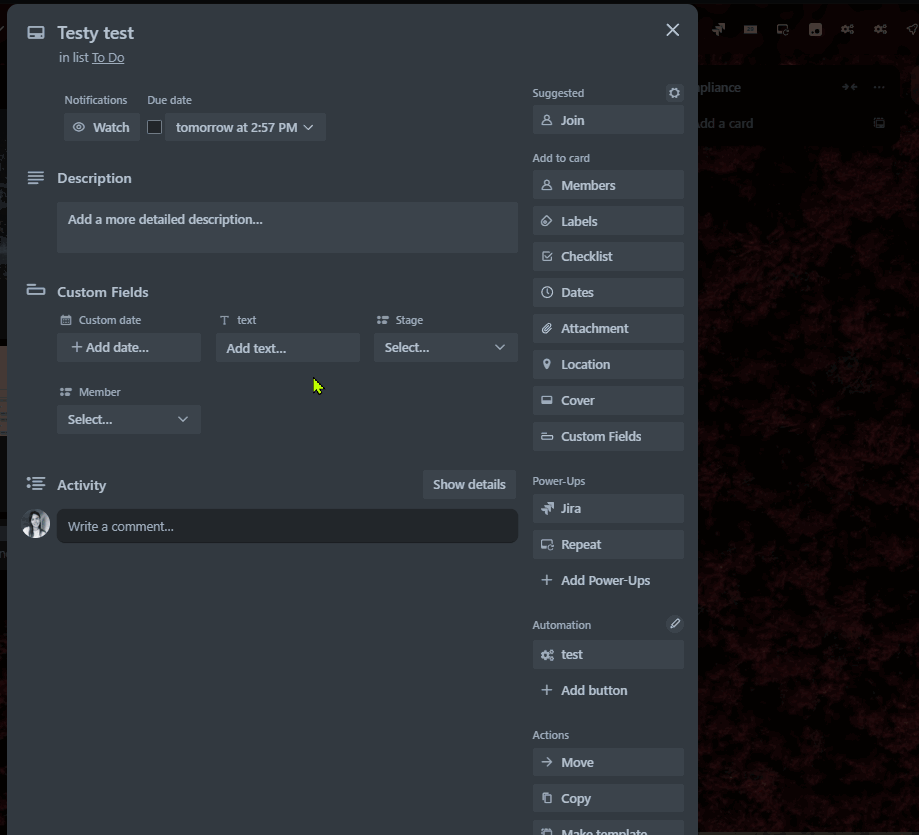Click the Write a comment field
Image resolution: width=919 pixels, height=835 pixels.
click(287, 524)
